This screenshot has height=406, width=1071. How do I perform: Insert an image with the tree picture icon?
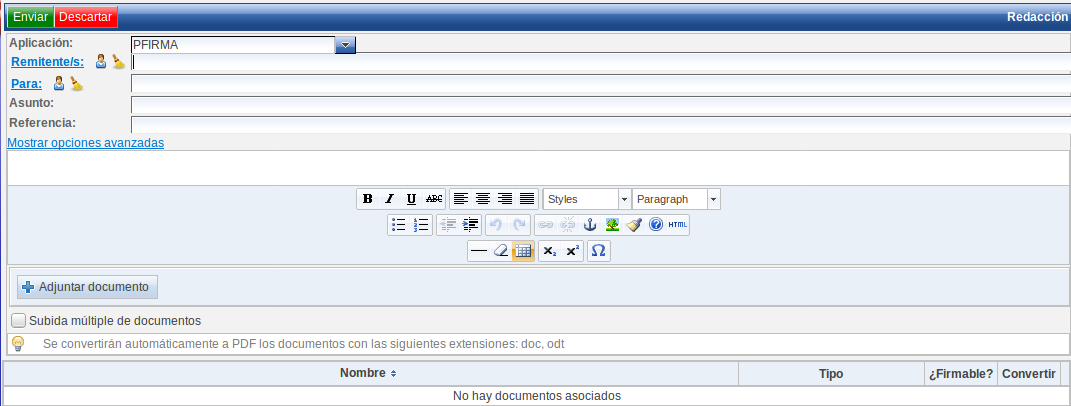[612, 225]
